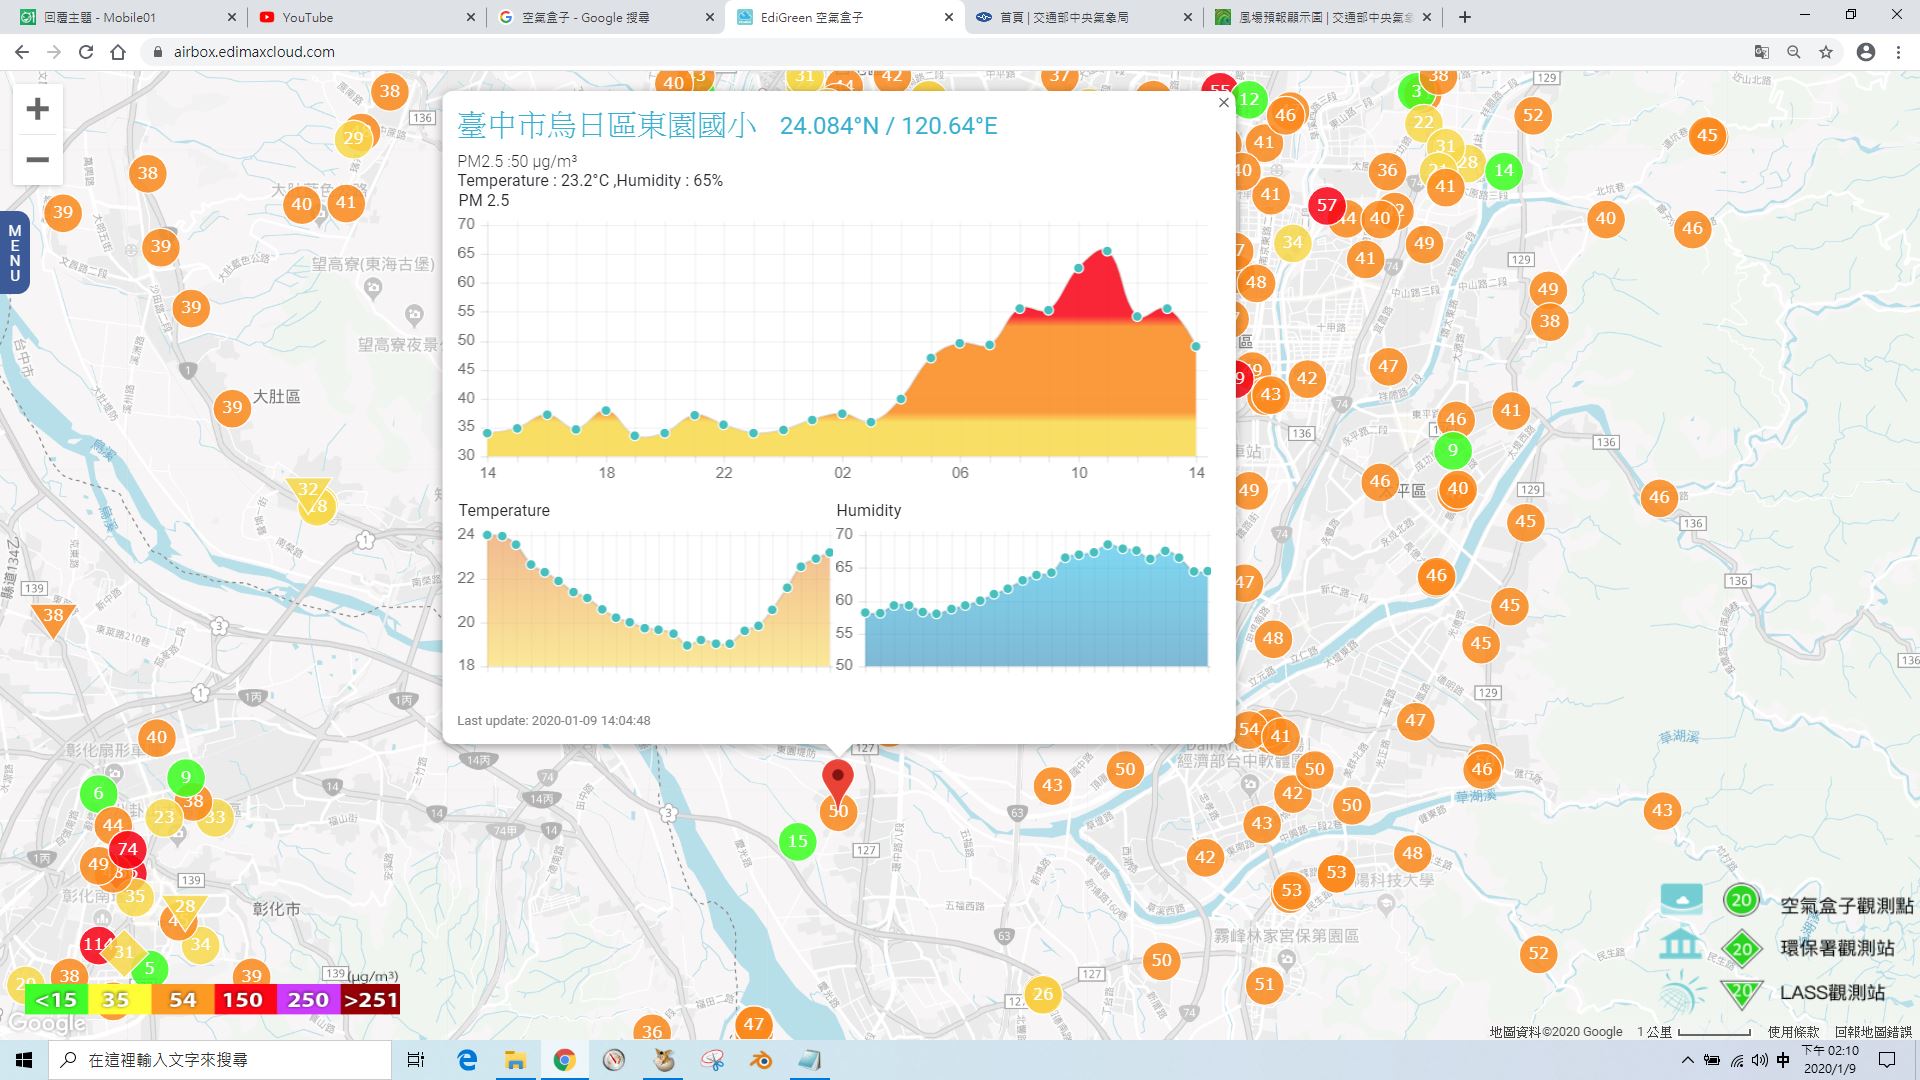Bookmark this page with star icon
The image size is (1920, 1080).
(1826, 52)
